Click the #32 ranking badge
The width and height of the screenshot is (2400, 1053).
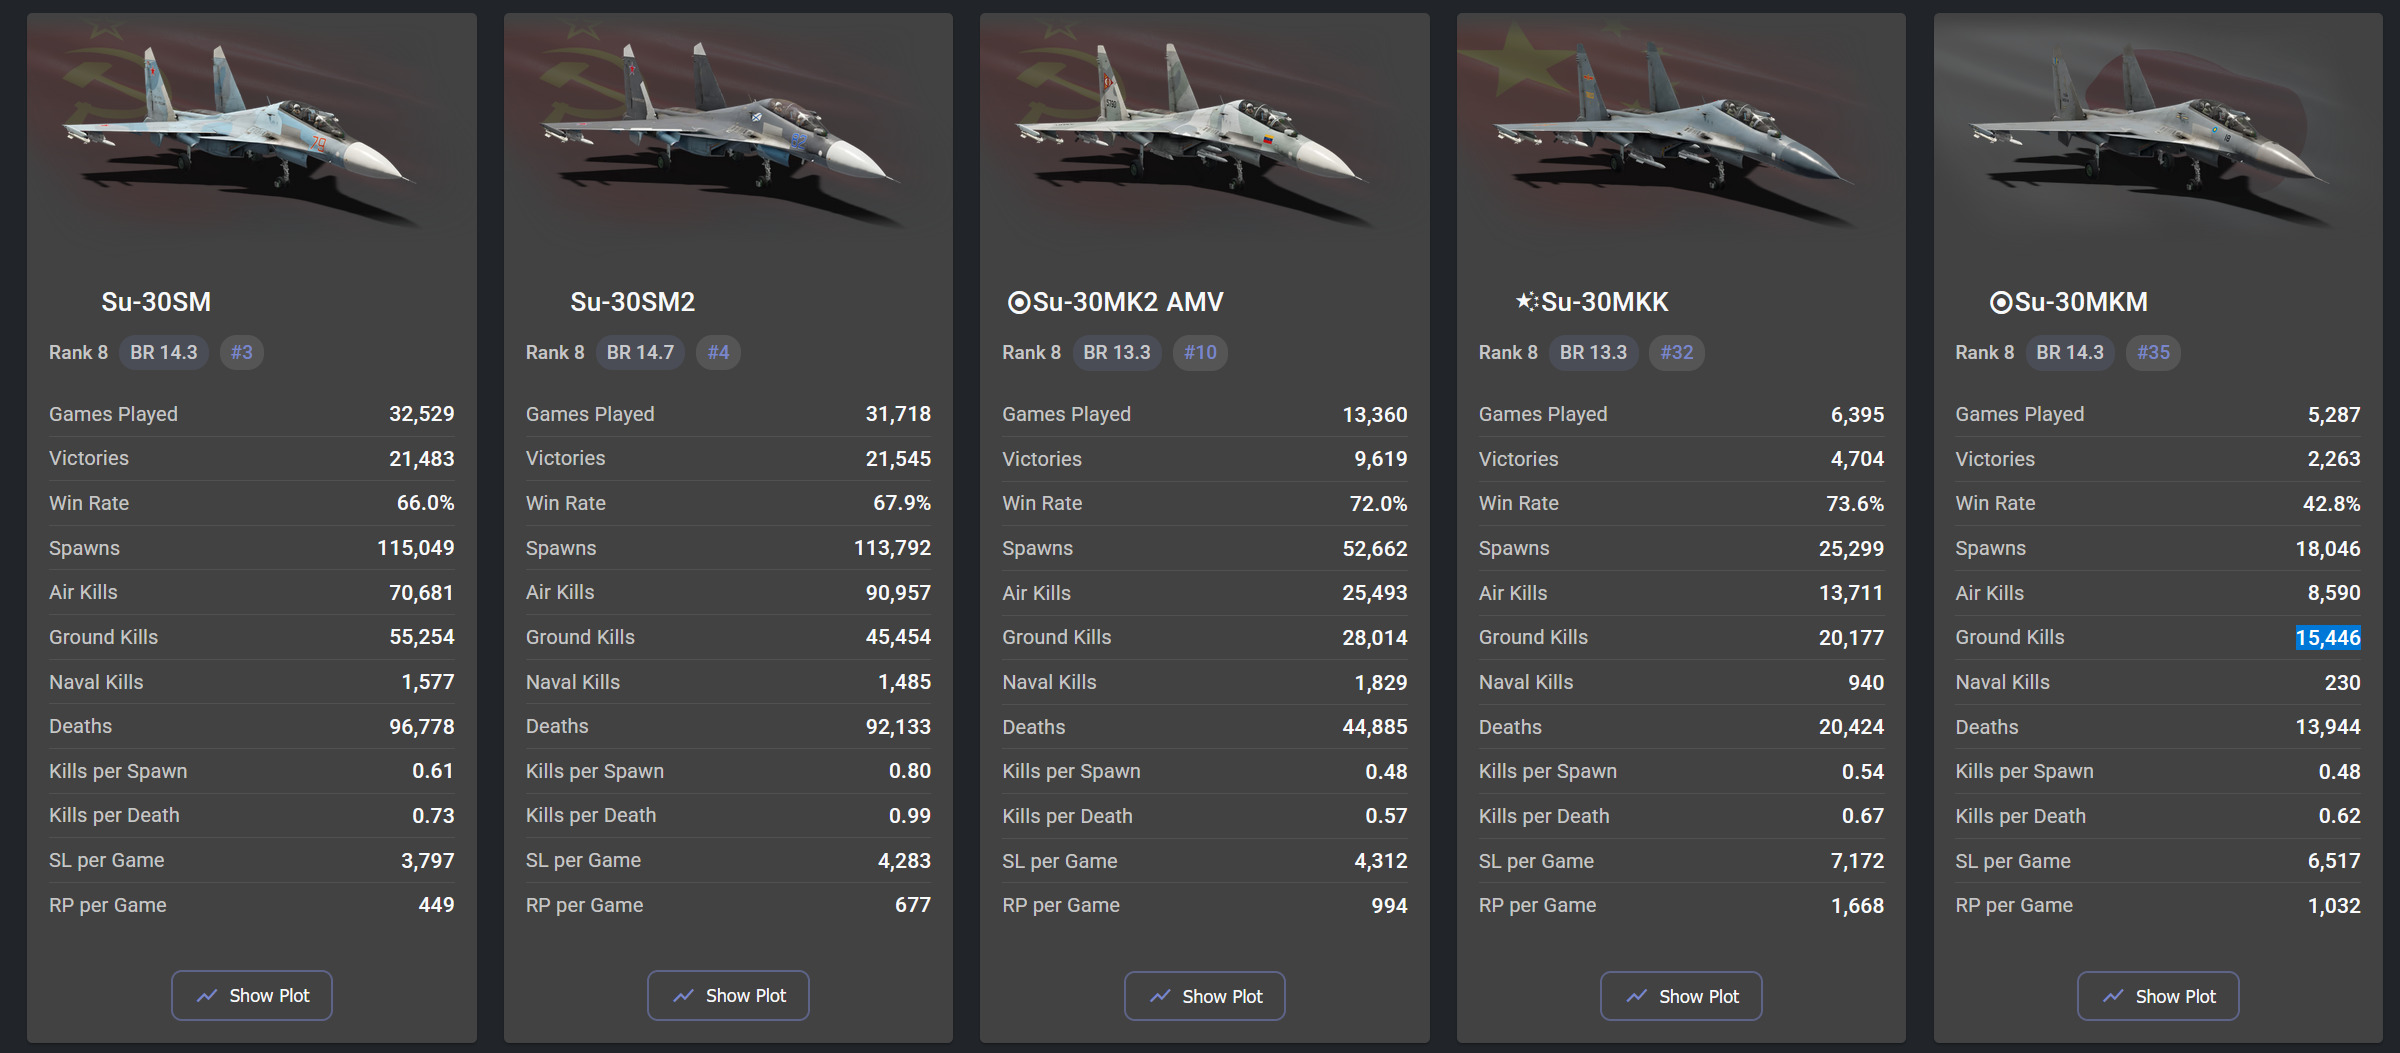point(1677,352)
